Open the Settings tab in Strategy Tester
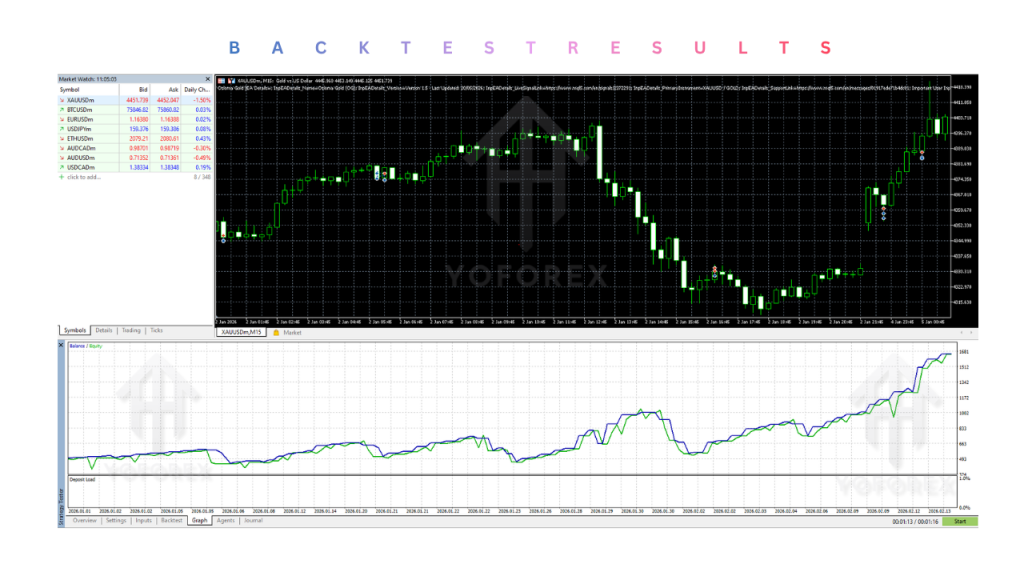This screenshot has width=1024, height=576. (x=116, y=520)
